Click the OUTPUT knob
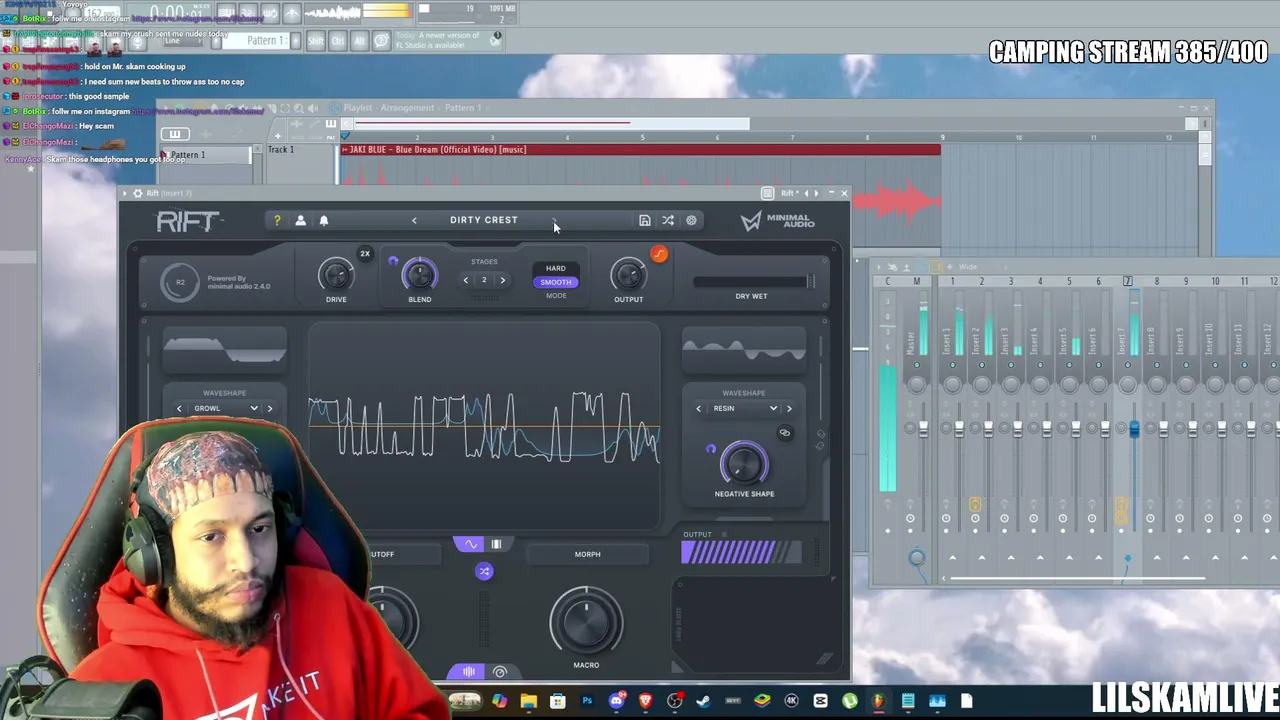This screenshot has width=1280, height=720. tap(628, 274)
